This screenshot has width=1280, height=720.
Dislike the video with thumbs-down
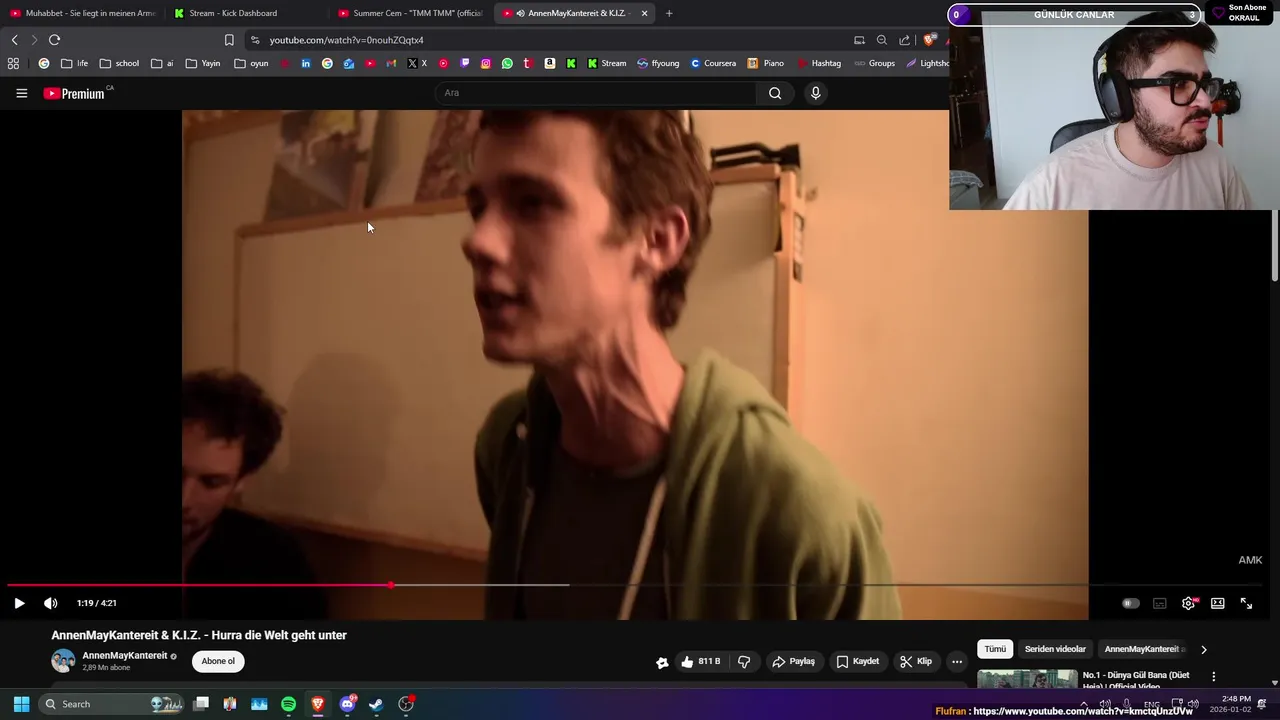[744, 661]
